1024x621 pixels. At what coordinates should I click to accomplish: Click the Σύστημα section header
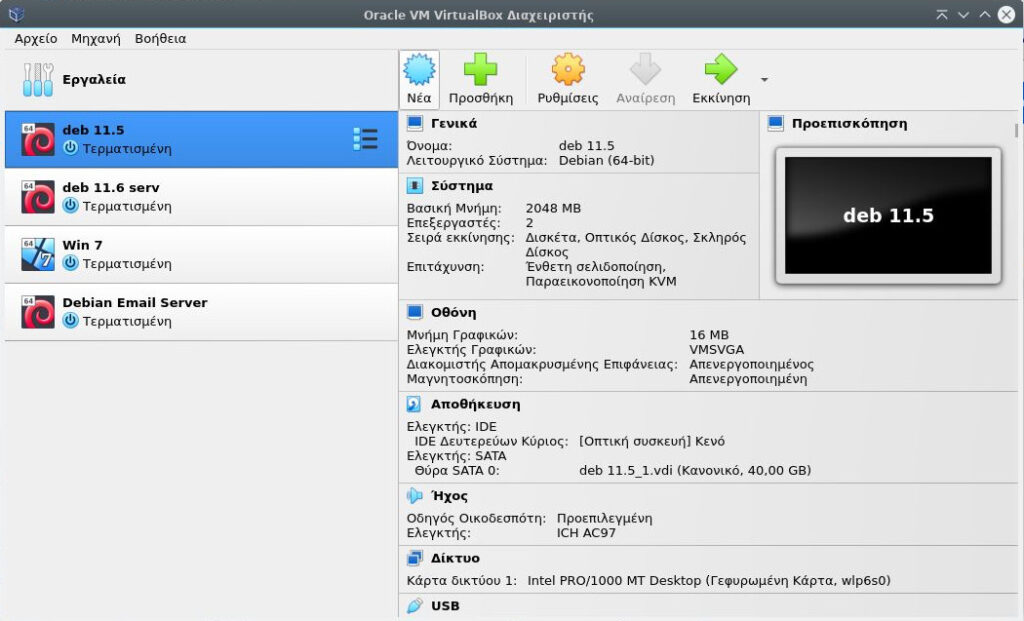click(x=461, y=186)
